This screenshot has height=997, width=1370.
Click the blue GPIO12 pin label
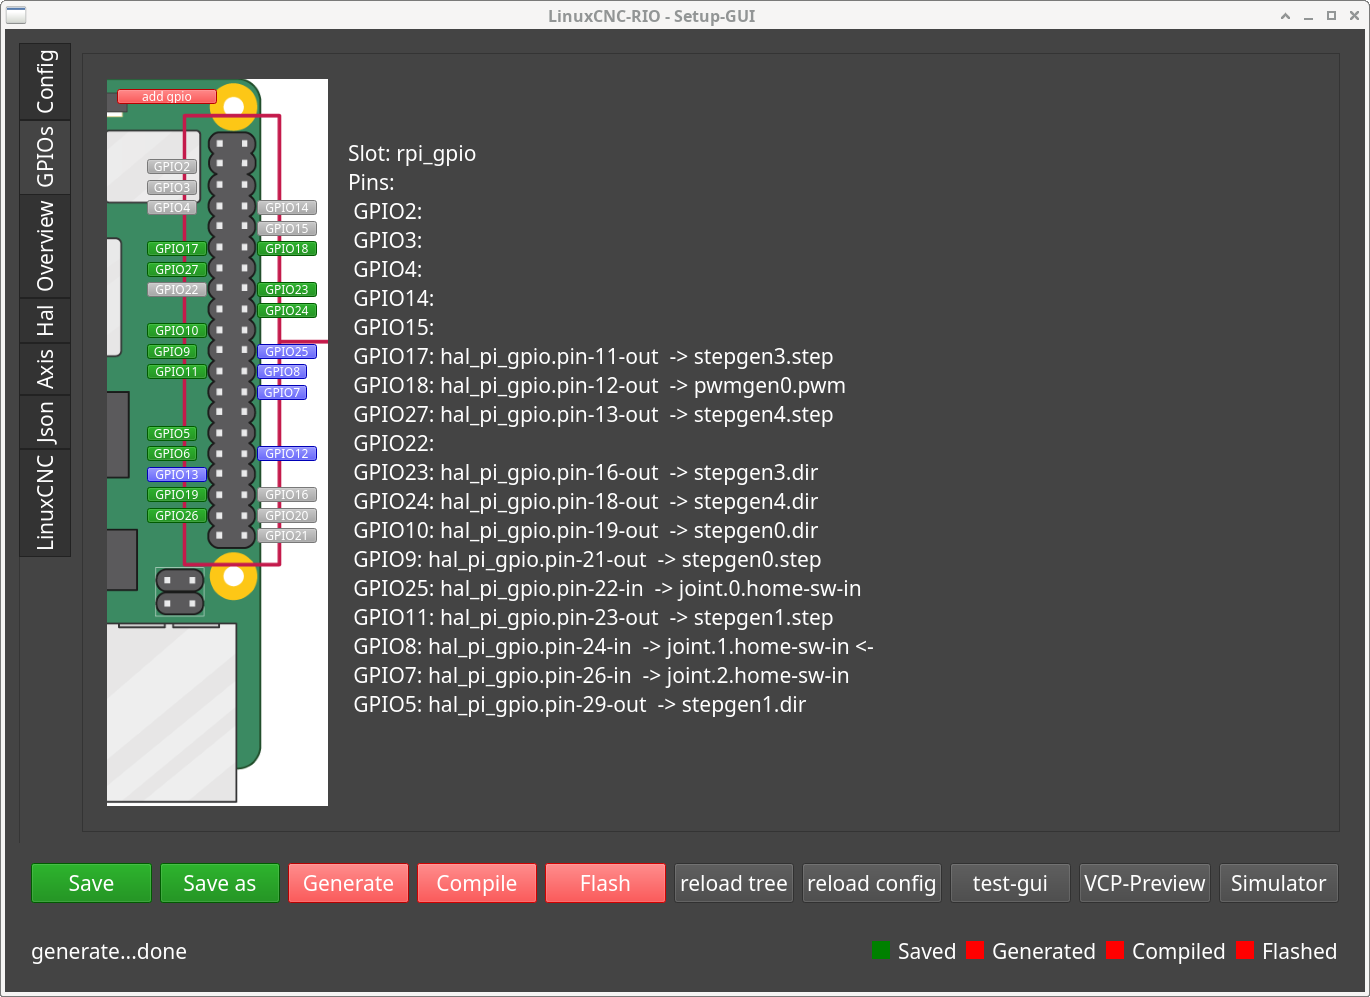click(x=287, y=454)
